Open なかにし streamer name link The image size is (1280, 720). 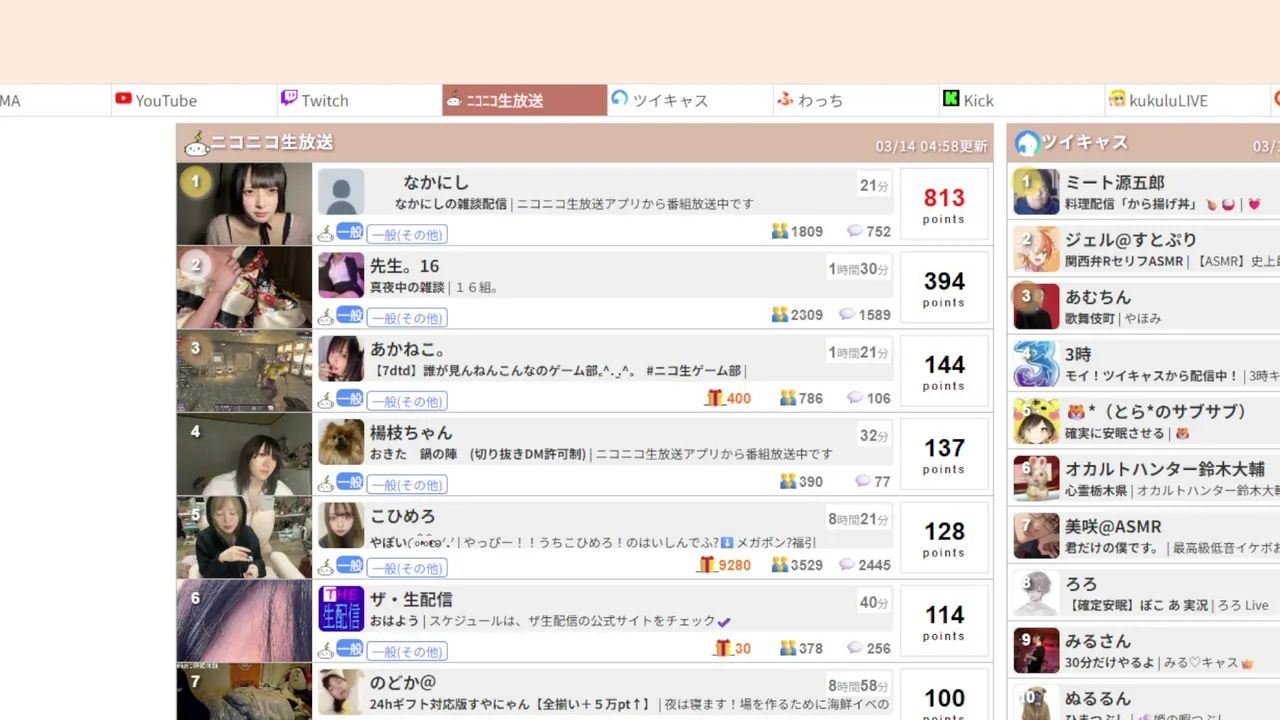436,182
